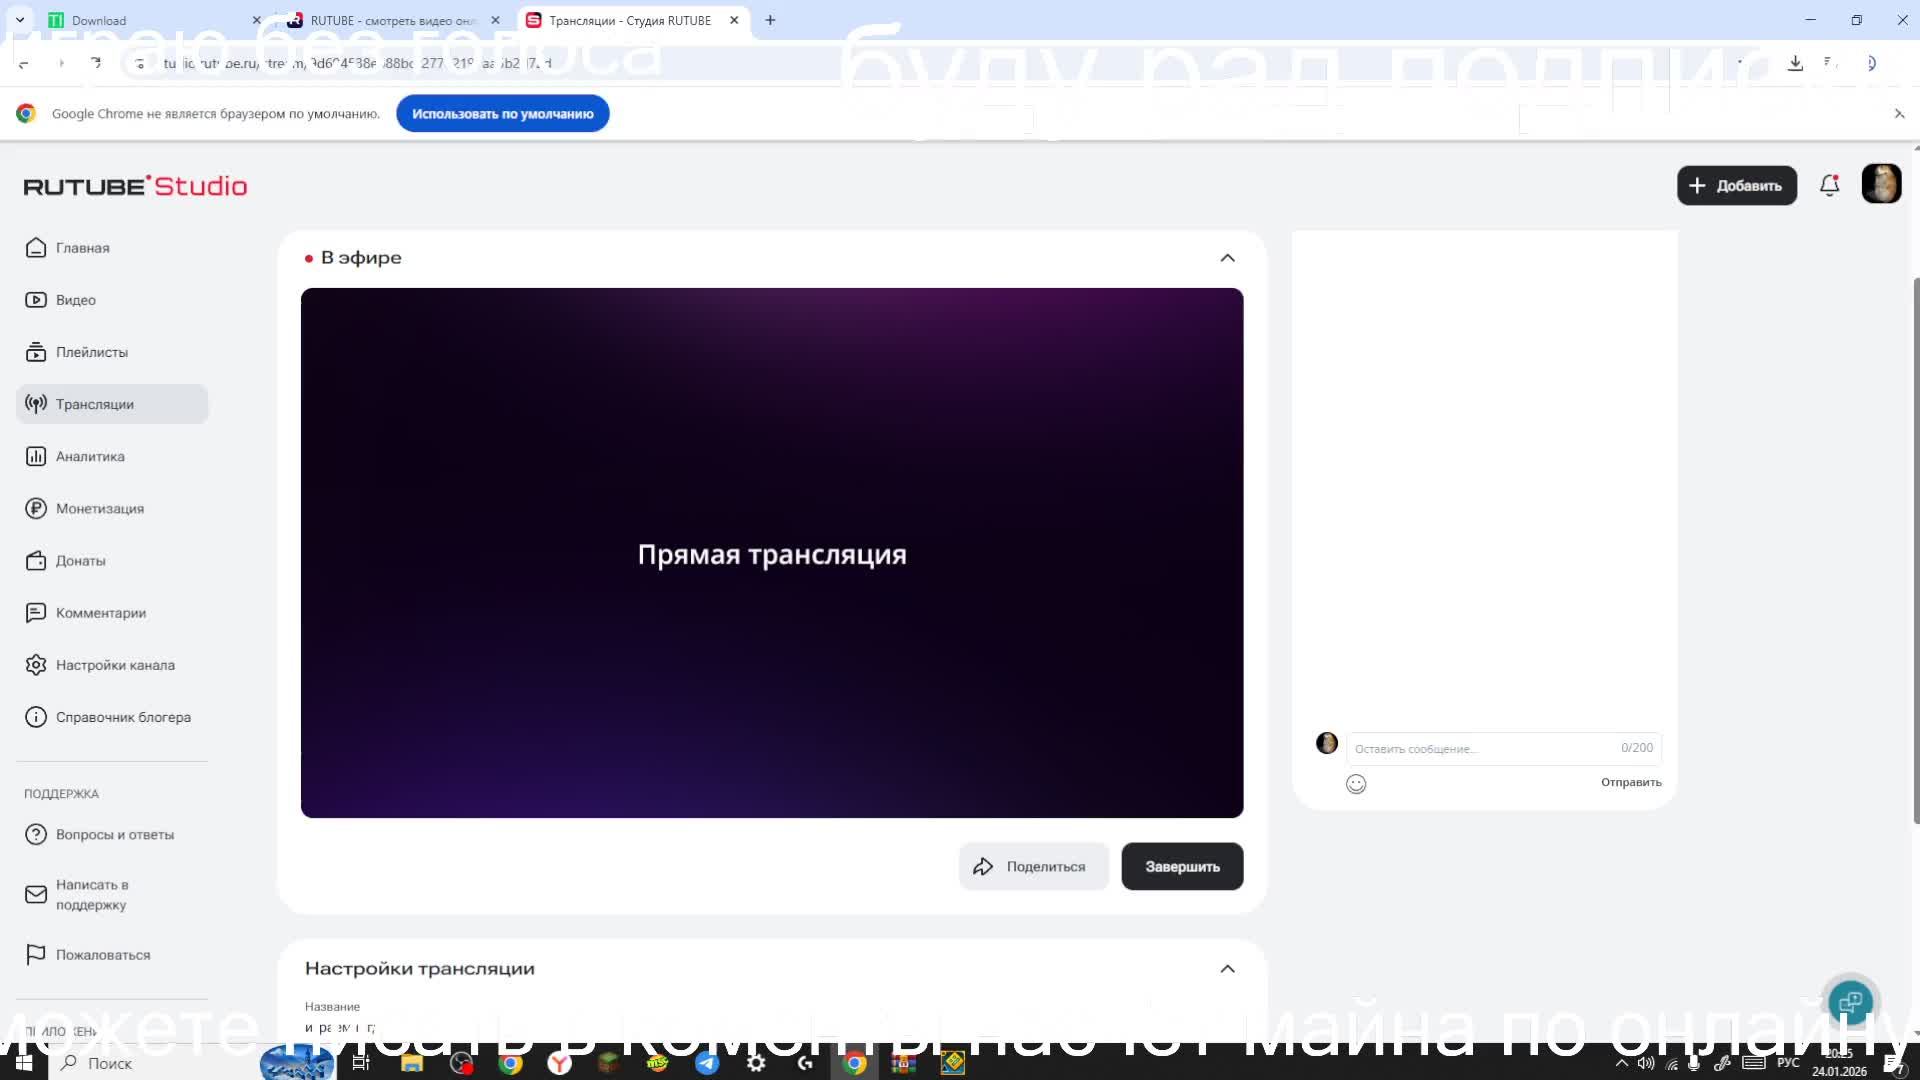
Task: Click the chat message input field
Action: click(x=1482, y=748)
